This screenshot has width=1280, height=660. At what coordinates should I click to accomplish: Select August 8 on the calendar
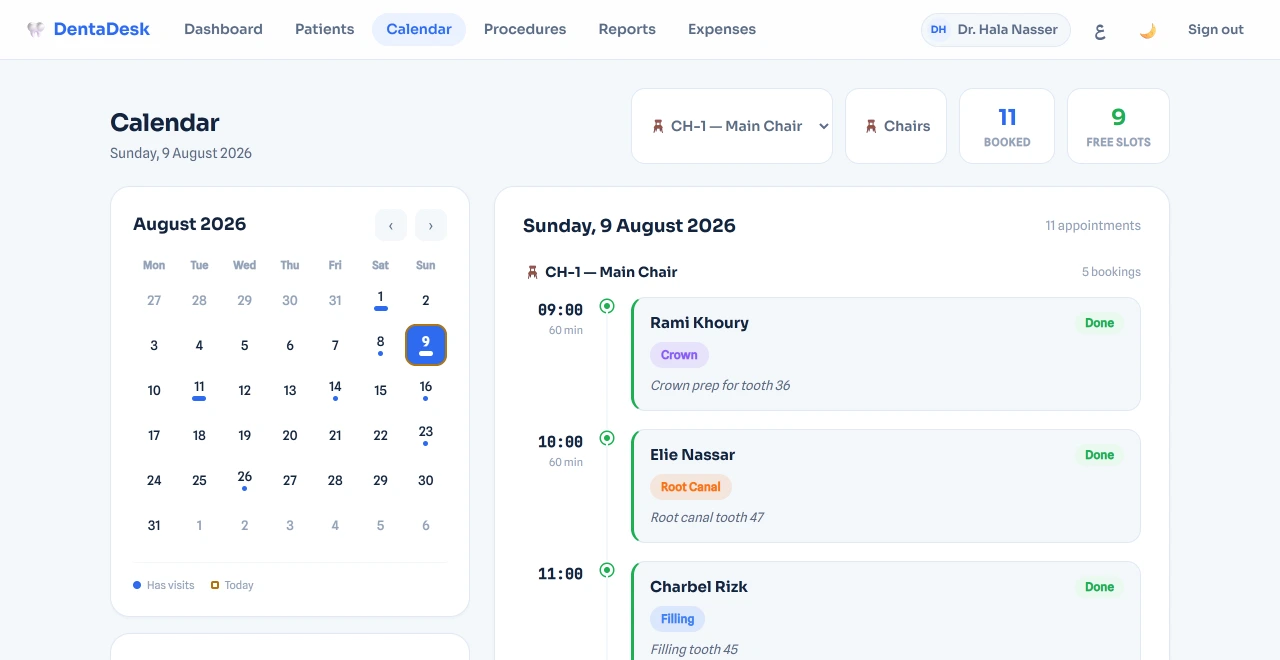tap(380, 345)
